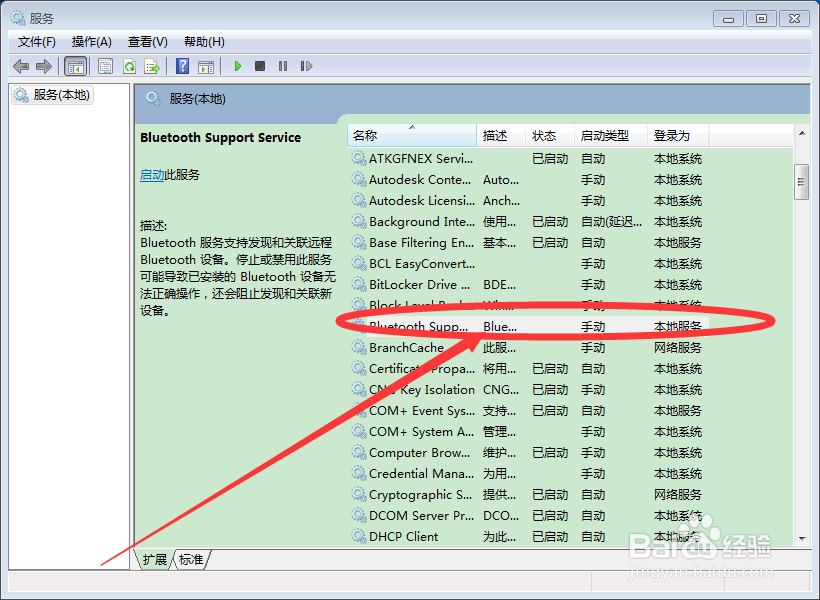The height and width of the screenshot is (600, 820).
Task: Pause the service with pause button
Action: pyautogui.click(x=283, y=66)
